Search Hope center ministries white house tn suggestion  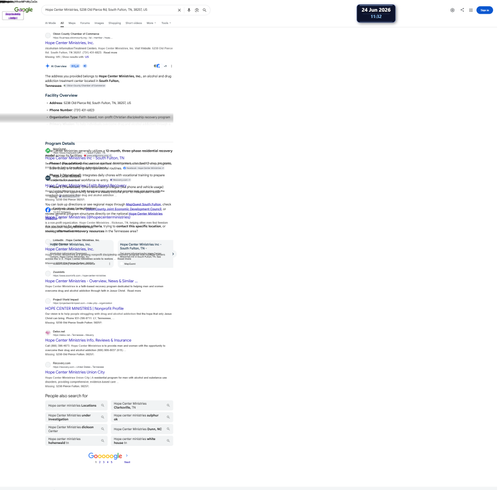pyautogui.click(x=142, y=441)
